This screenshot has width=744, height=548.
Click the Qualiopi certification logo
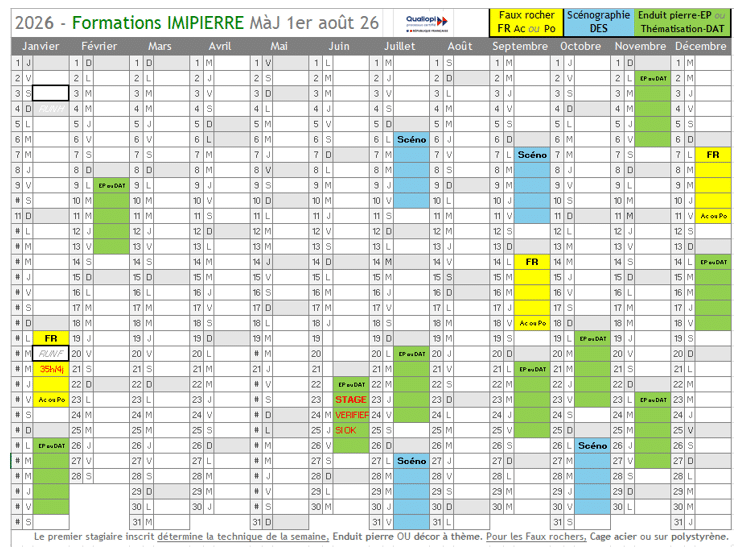pos(427,23)
